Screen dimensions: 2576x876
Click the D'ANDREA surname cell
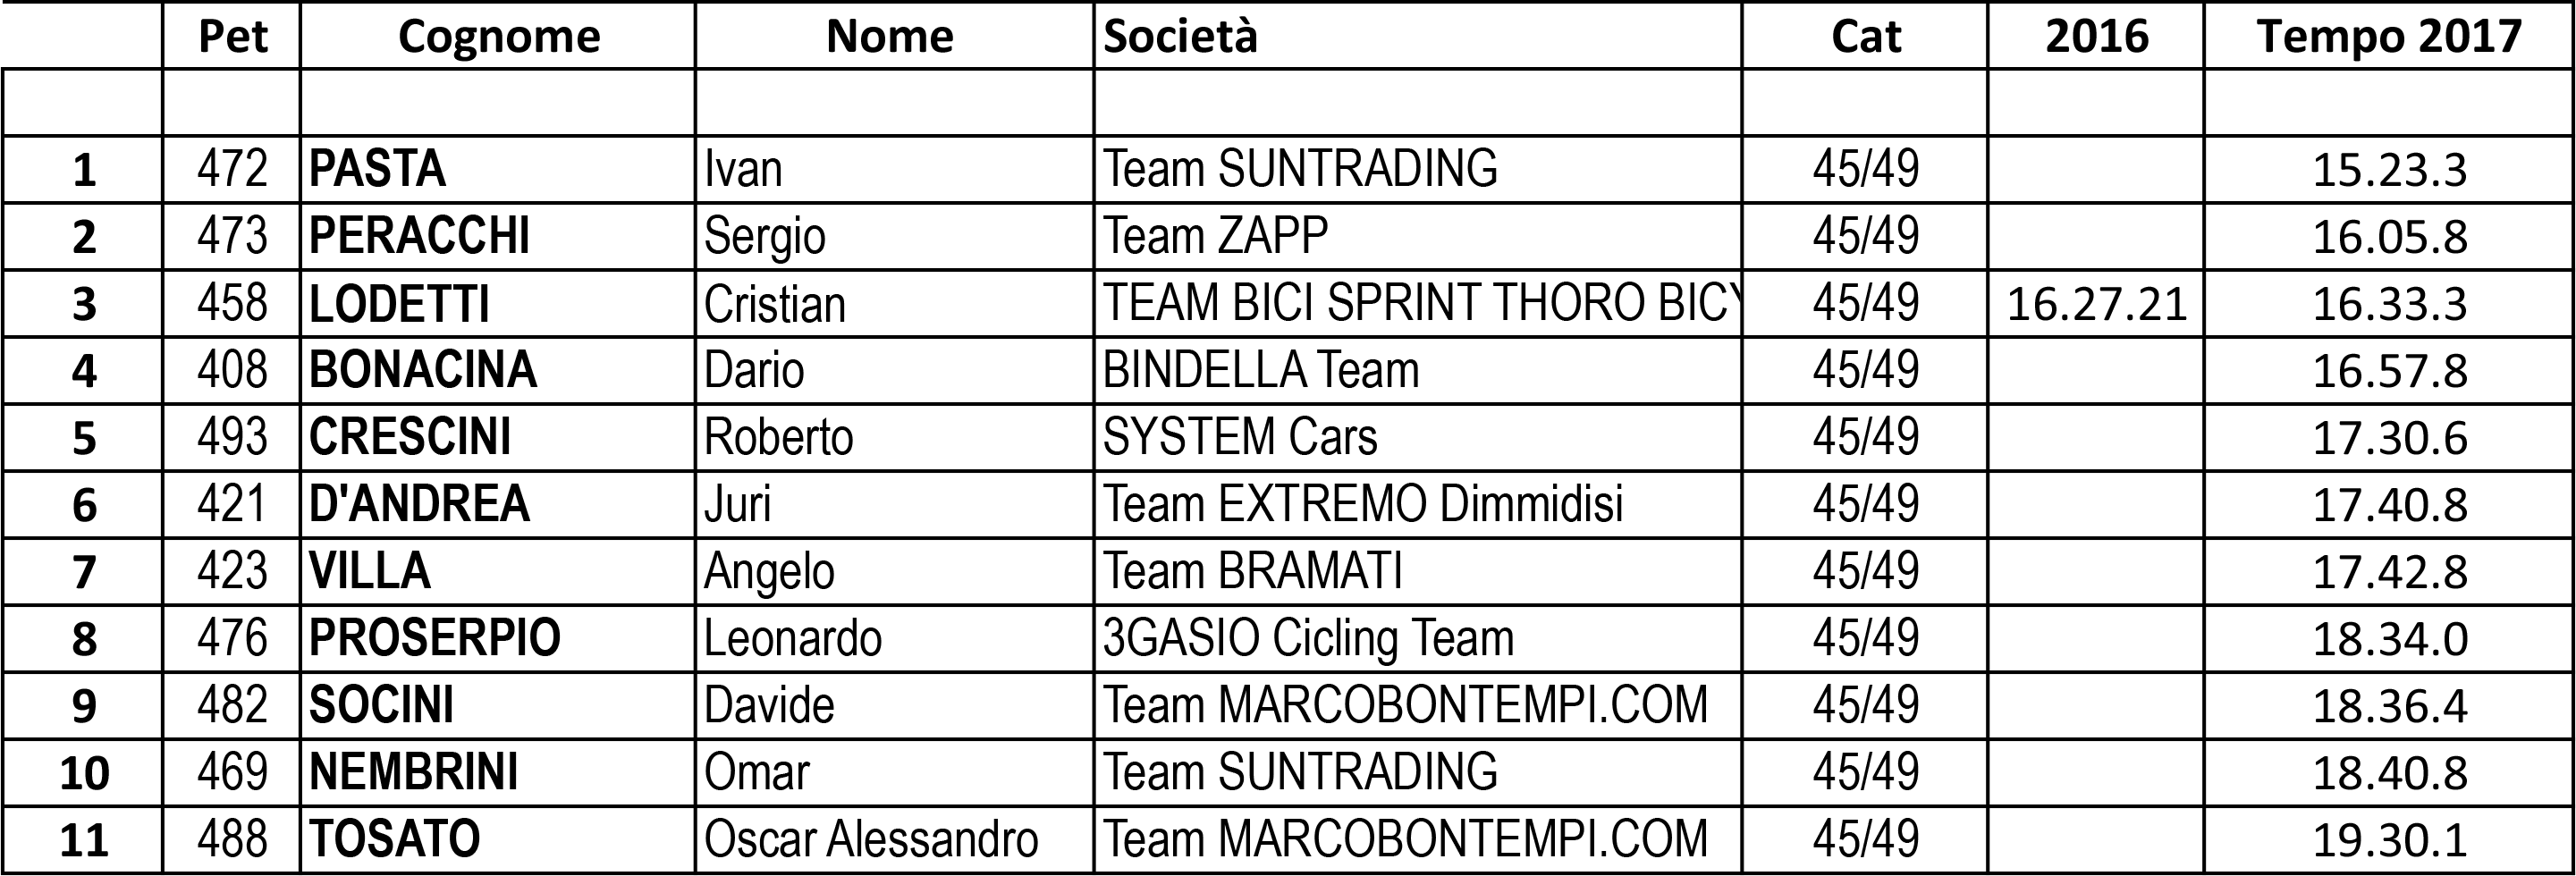pyautogui.click(x=498, y=504)
